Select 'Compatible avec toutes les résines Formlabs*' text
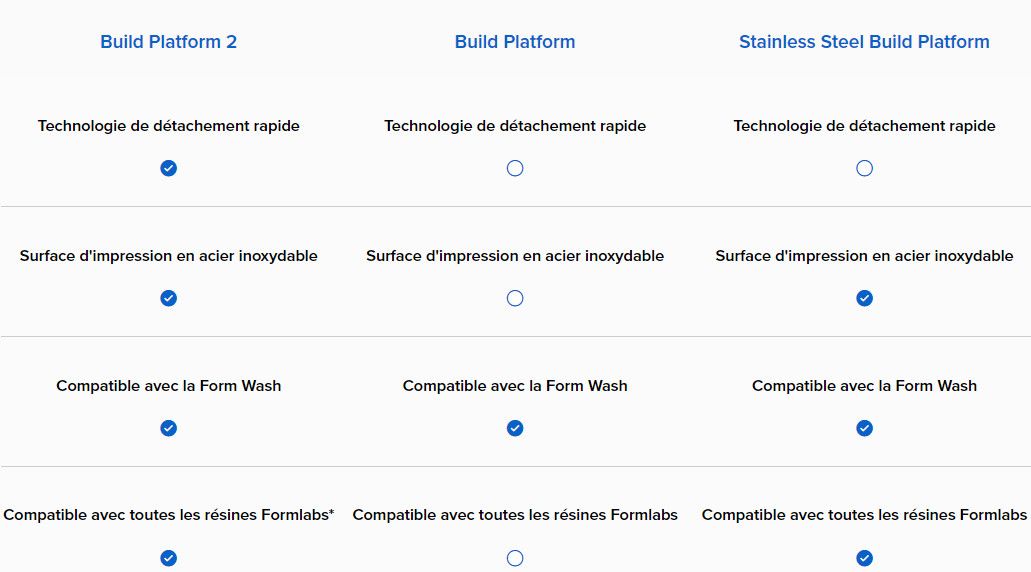The width and height of the screenshot is (1031, 572). pos(168,515)
